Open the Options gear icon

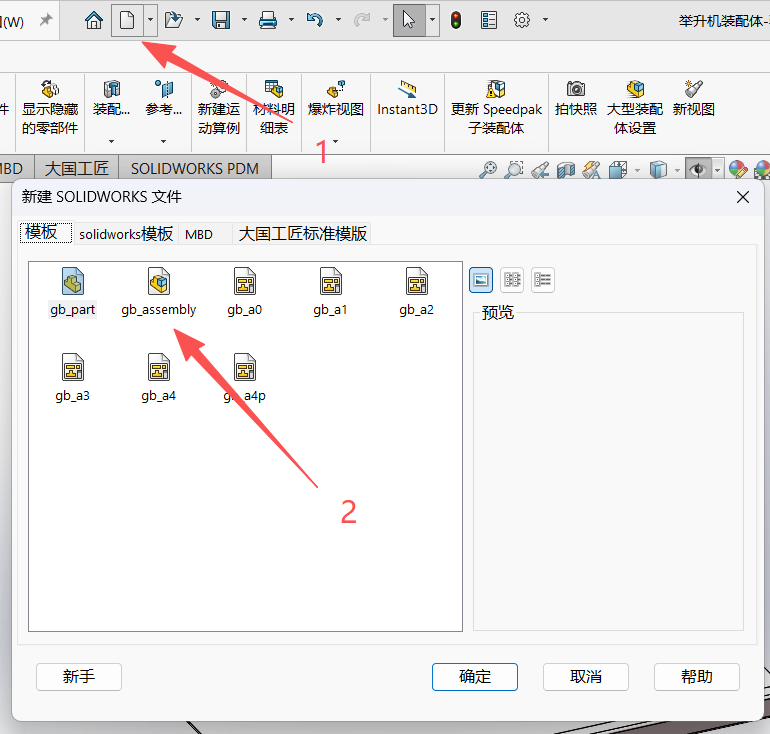tap(521, 20)
